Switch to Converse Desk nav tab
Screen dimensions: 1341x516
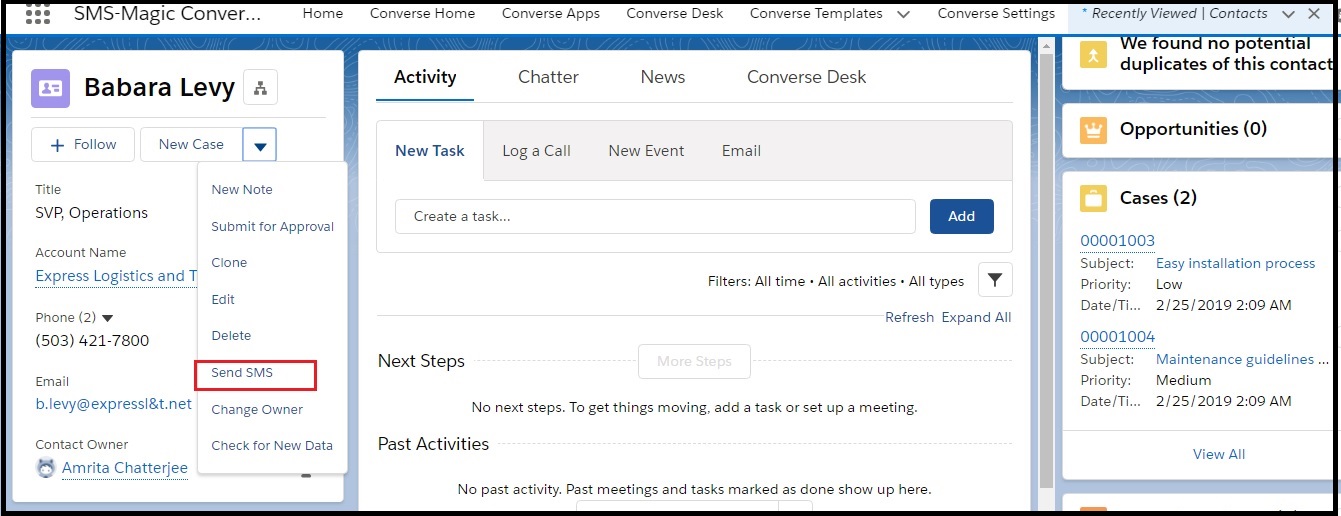675,14
